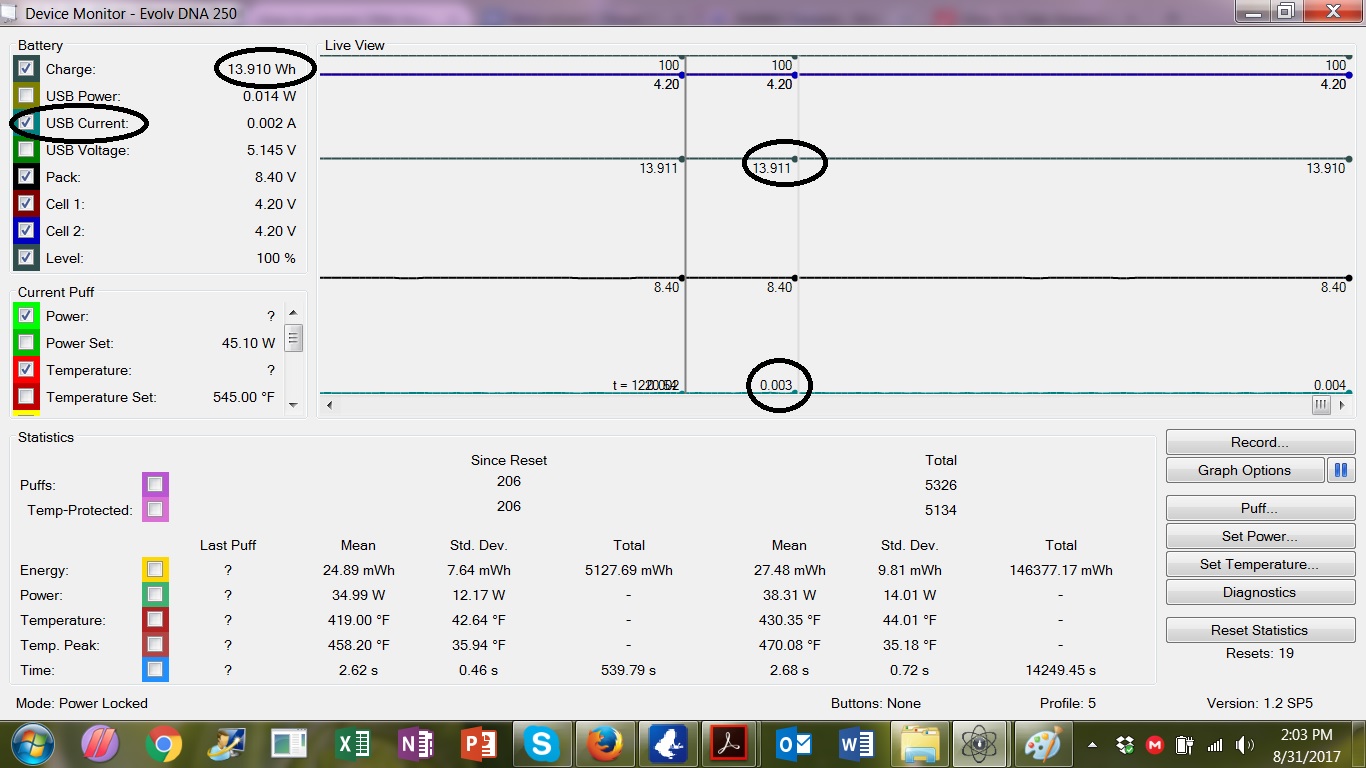Click the Reset Statistics button
The image size is (1366, 768).
[x=1259, y=630]
